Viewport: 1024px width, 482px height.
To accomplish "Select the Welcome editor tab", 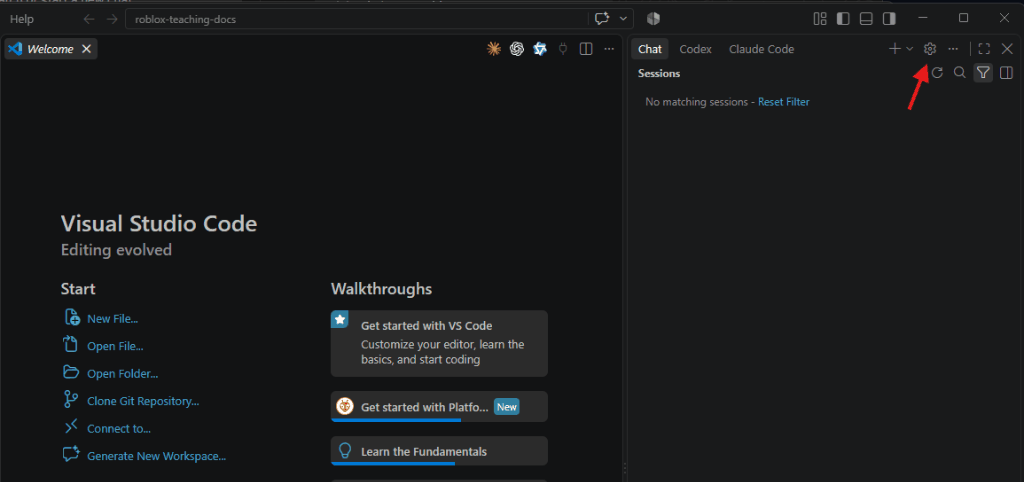I will (x=51, y=49).
